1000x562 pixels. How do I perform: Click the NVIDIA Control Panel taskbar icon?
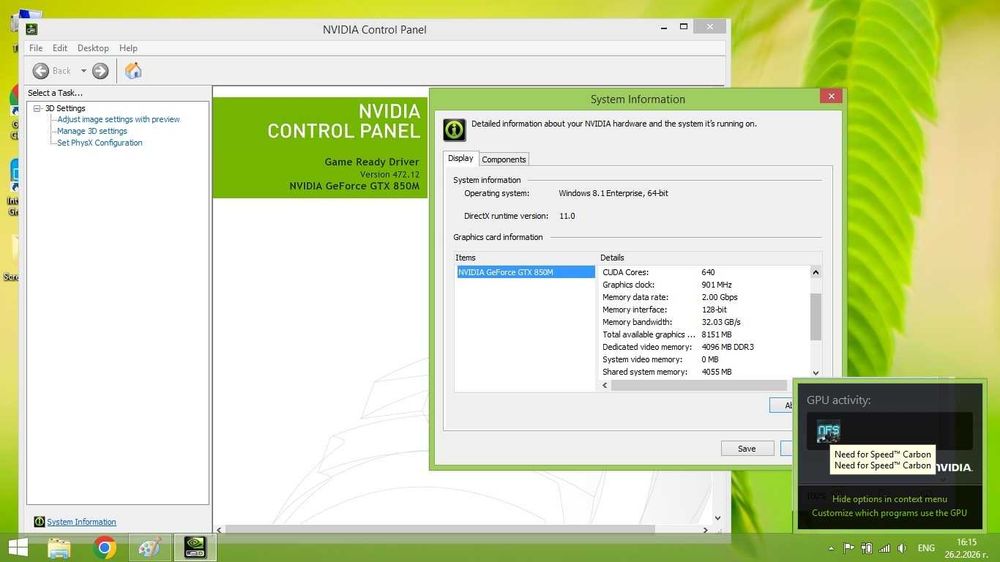pyautogui.click(x=195, y=547)
